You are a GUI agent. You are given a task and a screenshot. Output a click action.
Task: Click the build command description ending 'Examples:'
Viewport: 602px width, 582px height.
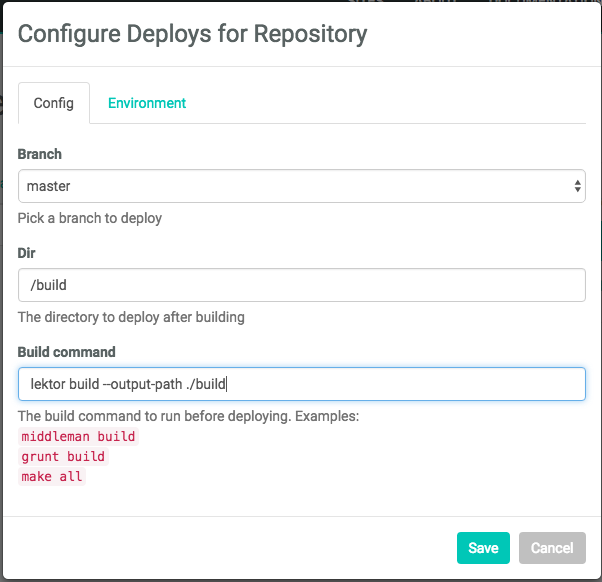point(188,415)
